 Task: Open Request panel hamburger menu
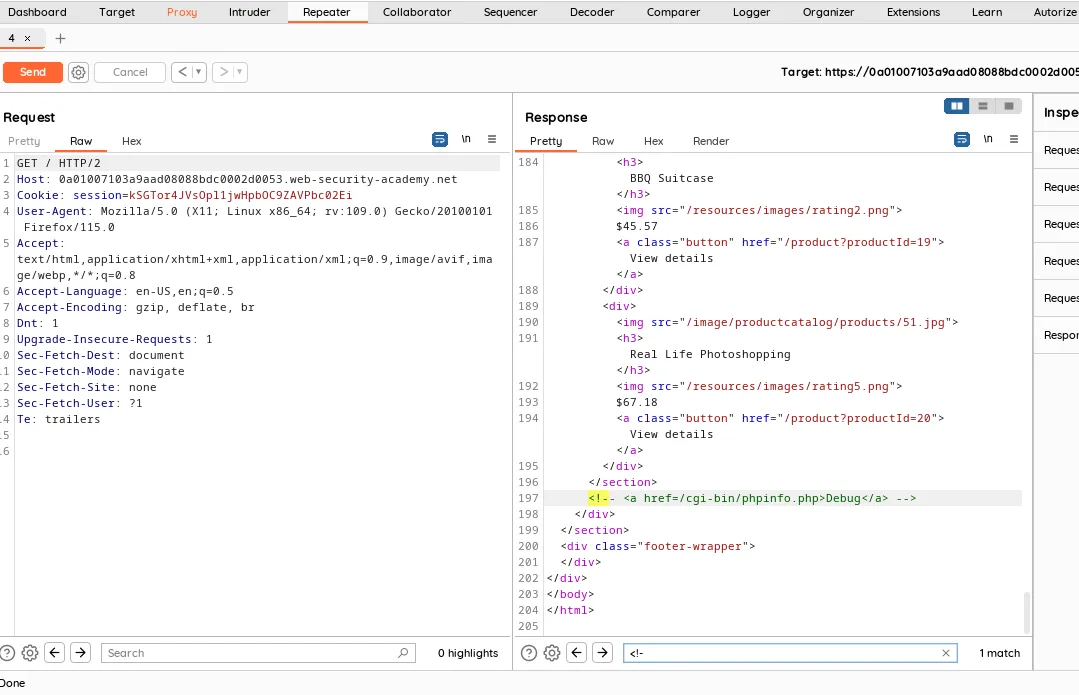click(x=492, y=139)
